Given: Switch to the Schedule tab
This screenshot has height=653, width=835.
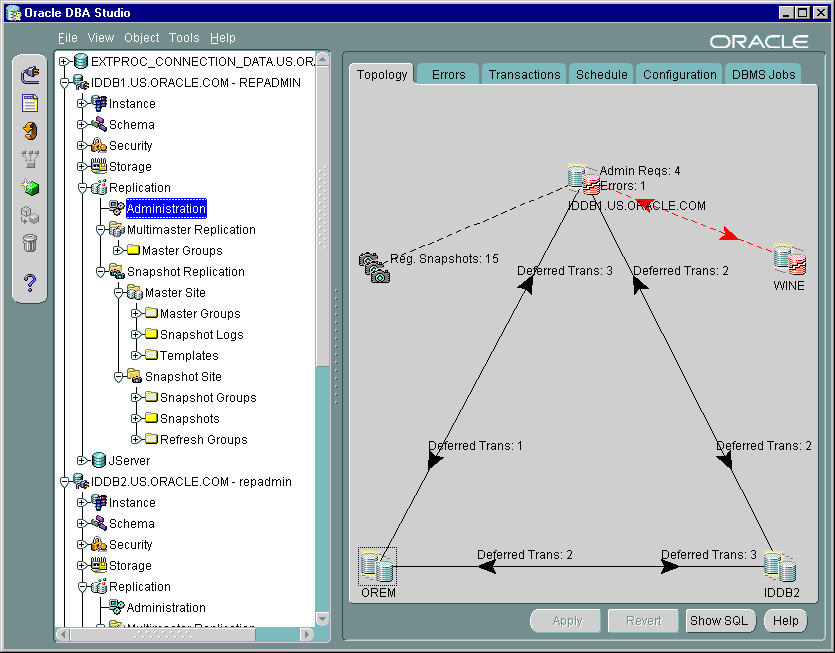Looking at the screenshot, I should (x=602, y=75).
